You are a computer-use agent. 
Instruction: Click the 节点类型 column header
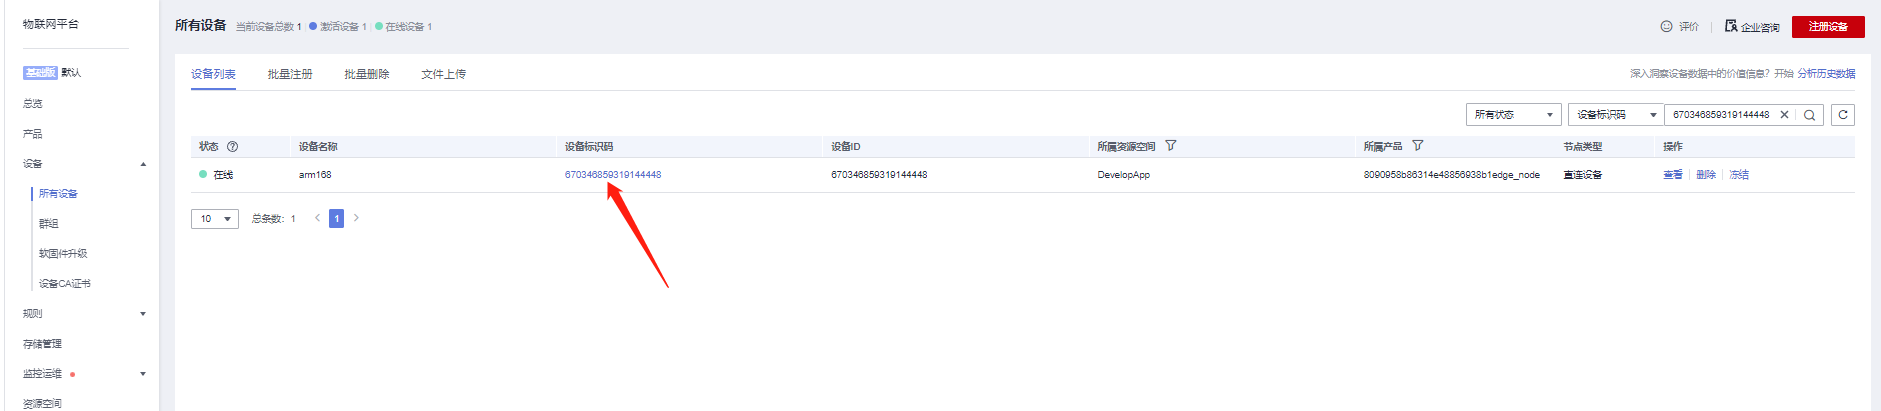pos(1583,147)
